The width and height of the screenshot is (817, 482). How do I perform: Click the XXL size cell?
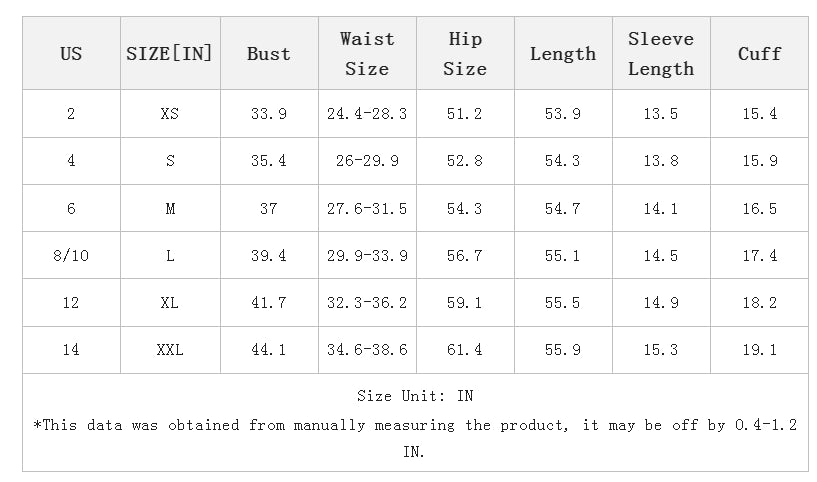pyautogui.click(x=169, y=350)
